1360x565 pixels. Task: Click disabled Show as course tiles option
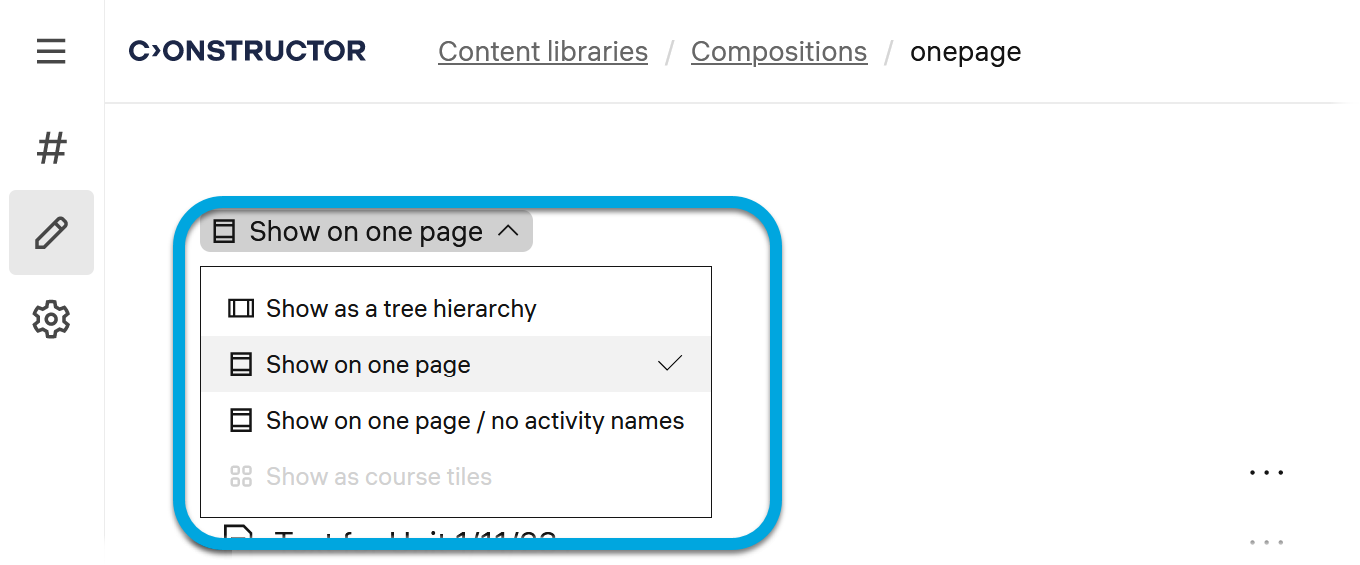pos(379,477)
